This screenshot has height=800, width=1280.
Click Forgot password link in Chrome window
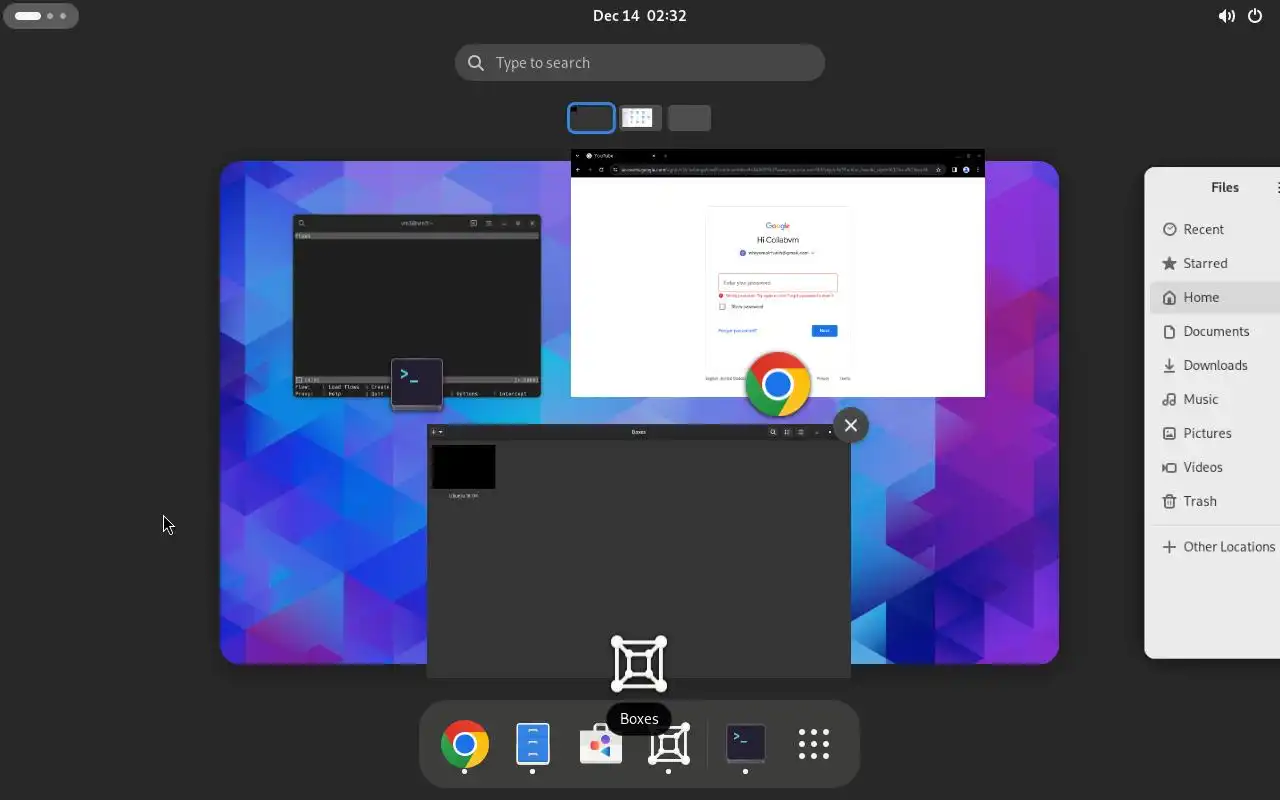coord(737,330)
